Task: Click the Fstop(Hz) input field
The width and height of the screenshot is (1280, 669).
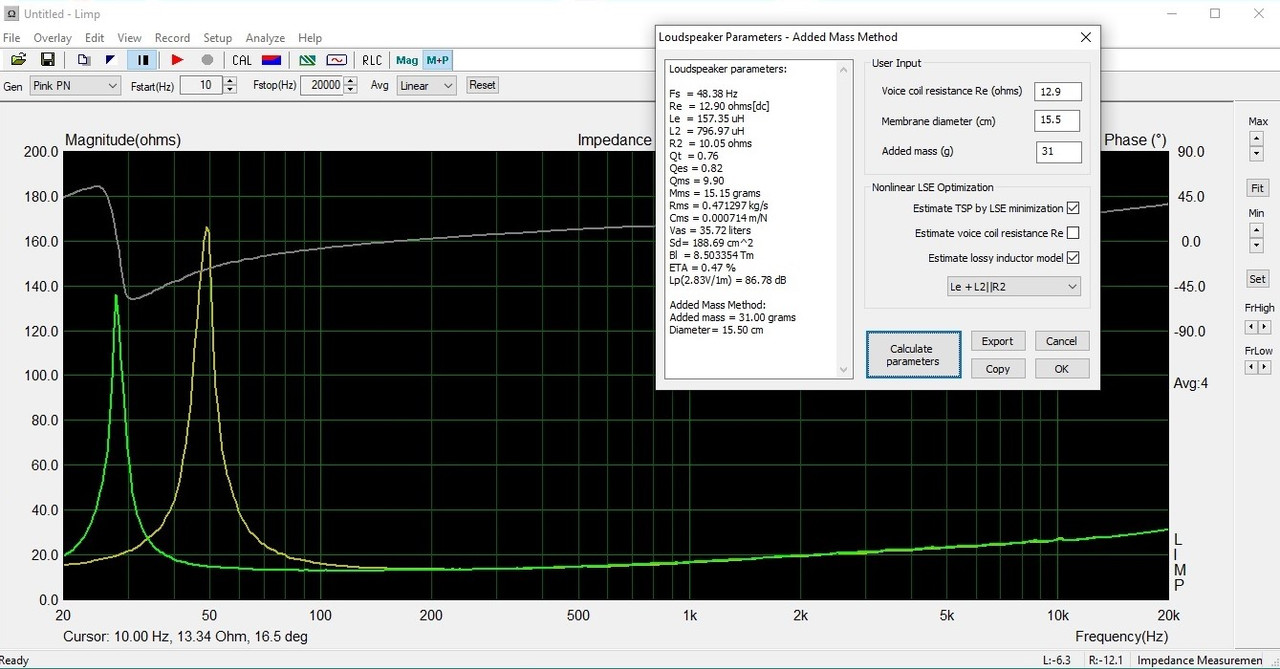Action: pos(321,86)
